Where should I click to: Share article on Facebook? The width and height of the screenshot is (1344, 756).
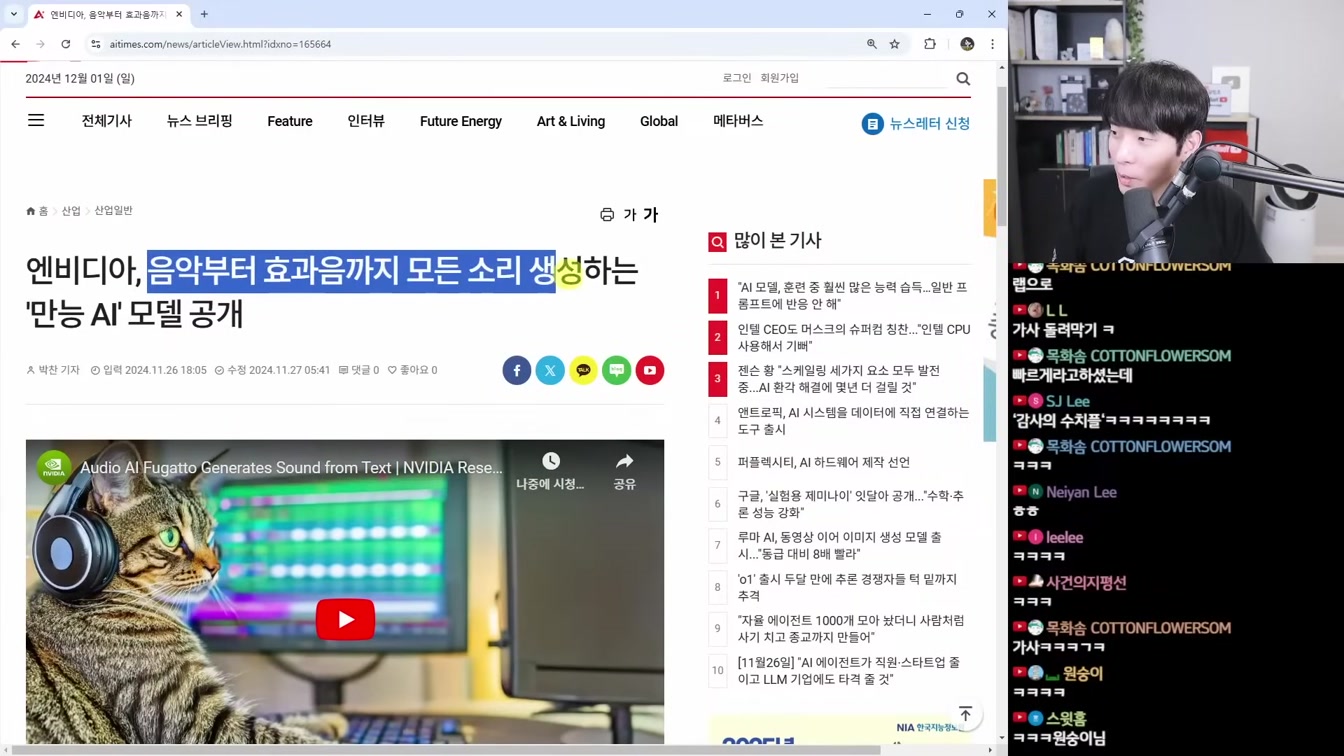[x=517, y=370]
